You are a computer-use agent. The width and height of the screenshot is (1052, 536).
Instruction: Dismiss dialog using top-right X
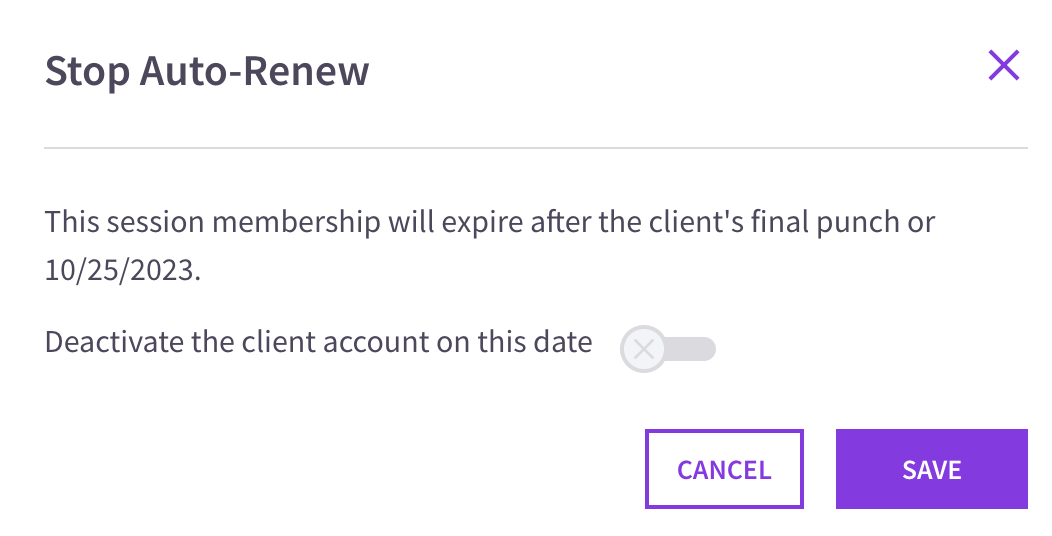[x=1004, y=65]
